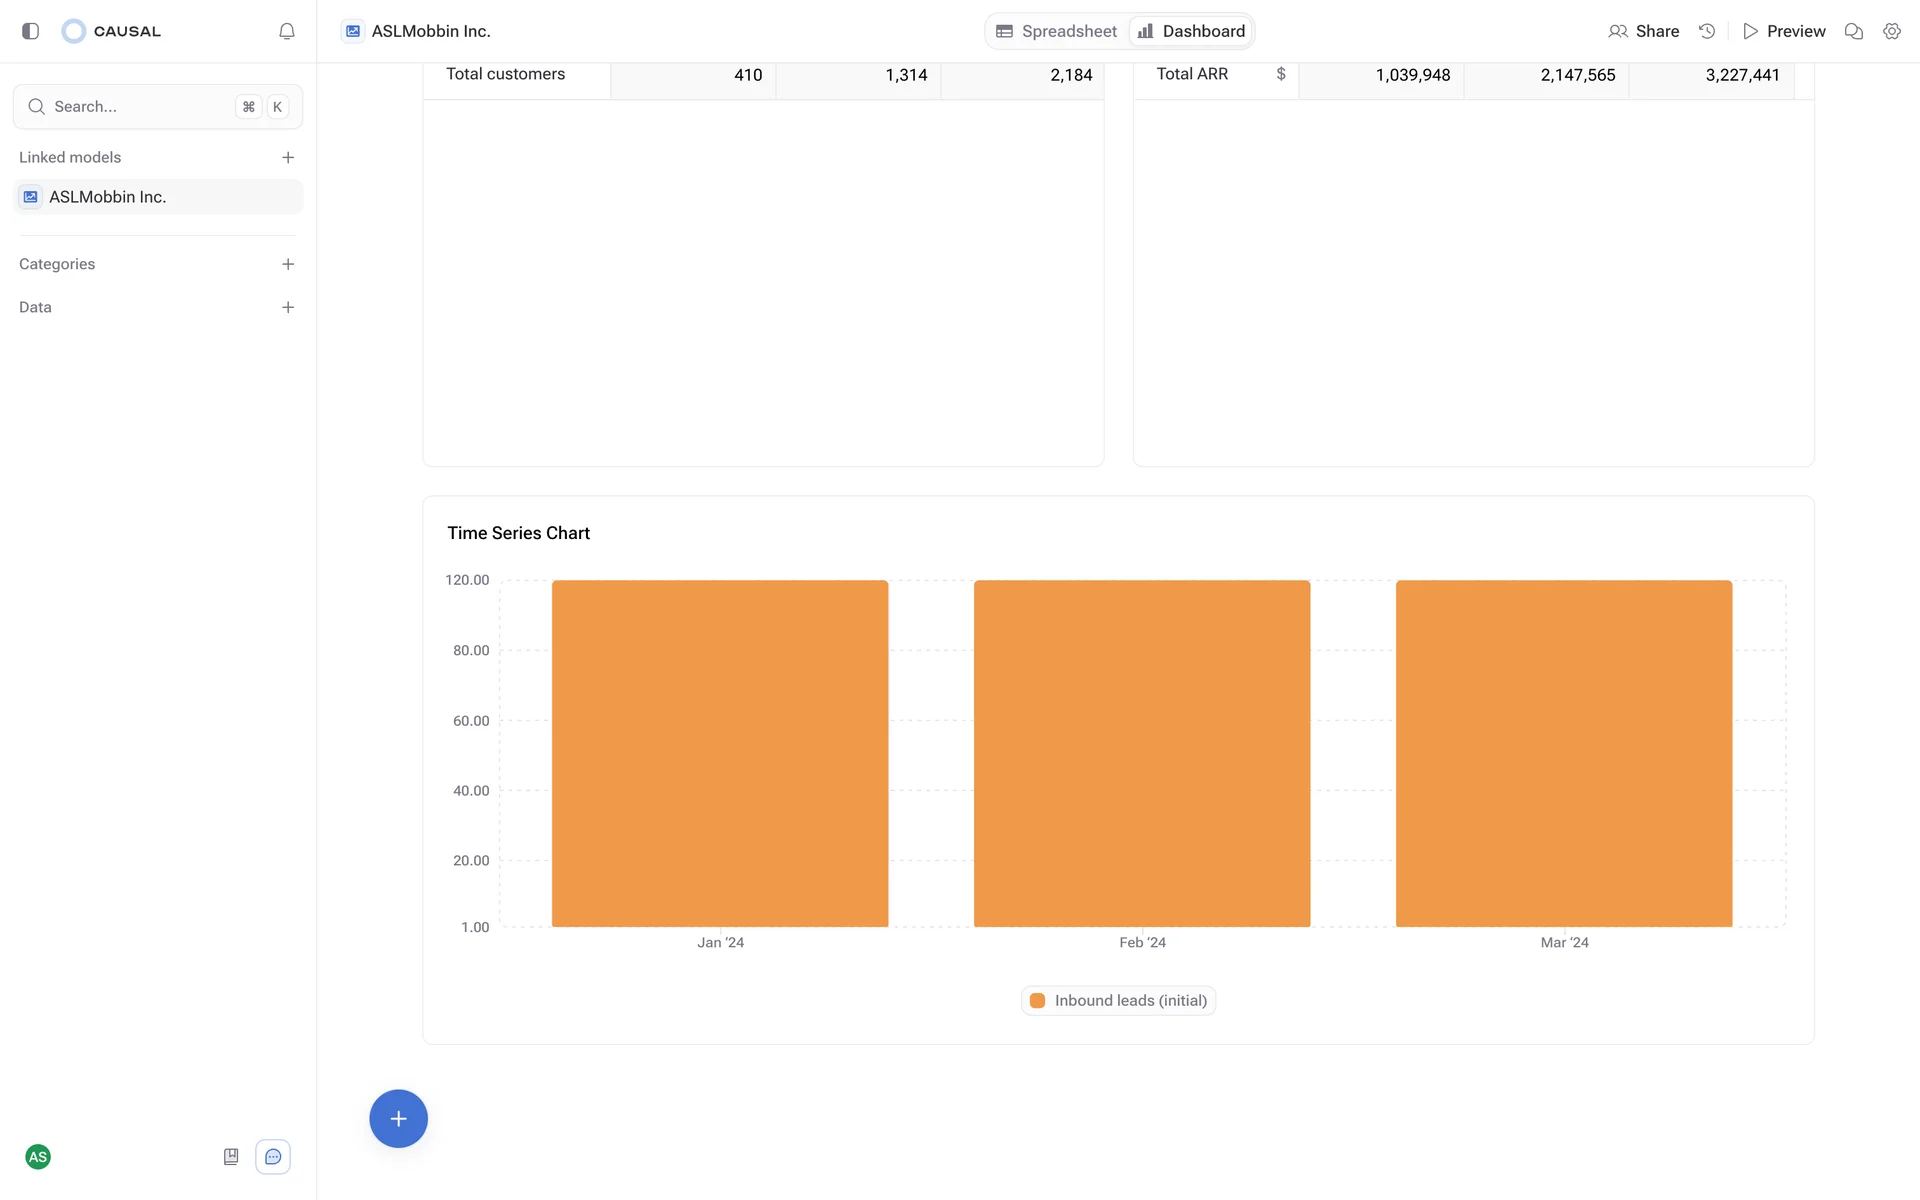The width and height of the screenshot is (1920, 1200).
Task: Open documentation book icon
Action: pos(231,1157)
